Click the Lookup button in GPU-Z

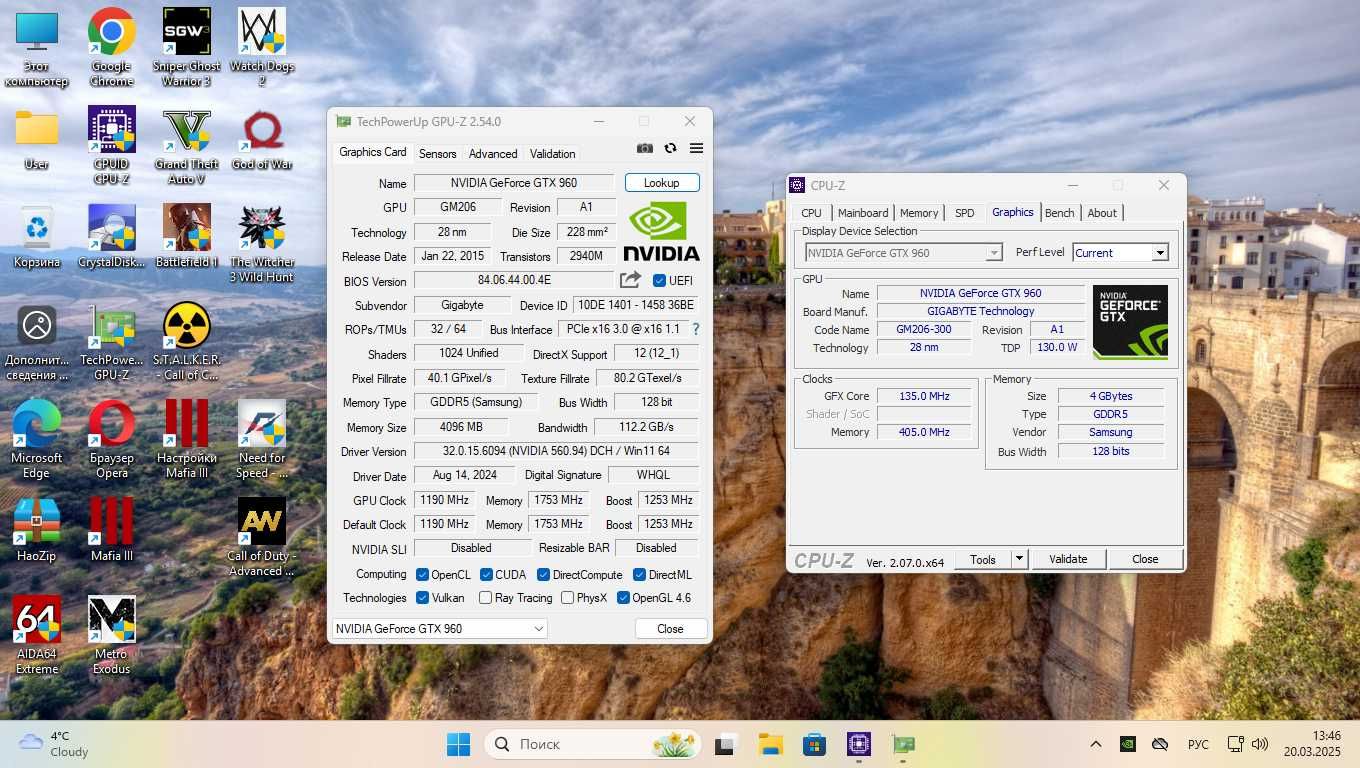[662, 183]
